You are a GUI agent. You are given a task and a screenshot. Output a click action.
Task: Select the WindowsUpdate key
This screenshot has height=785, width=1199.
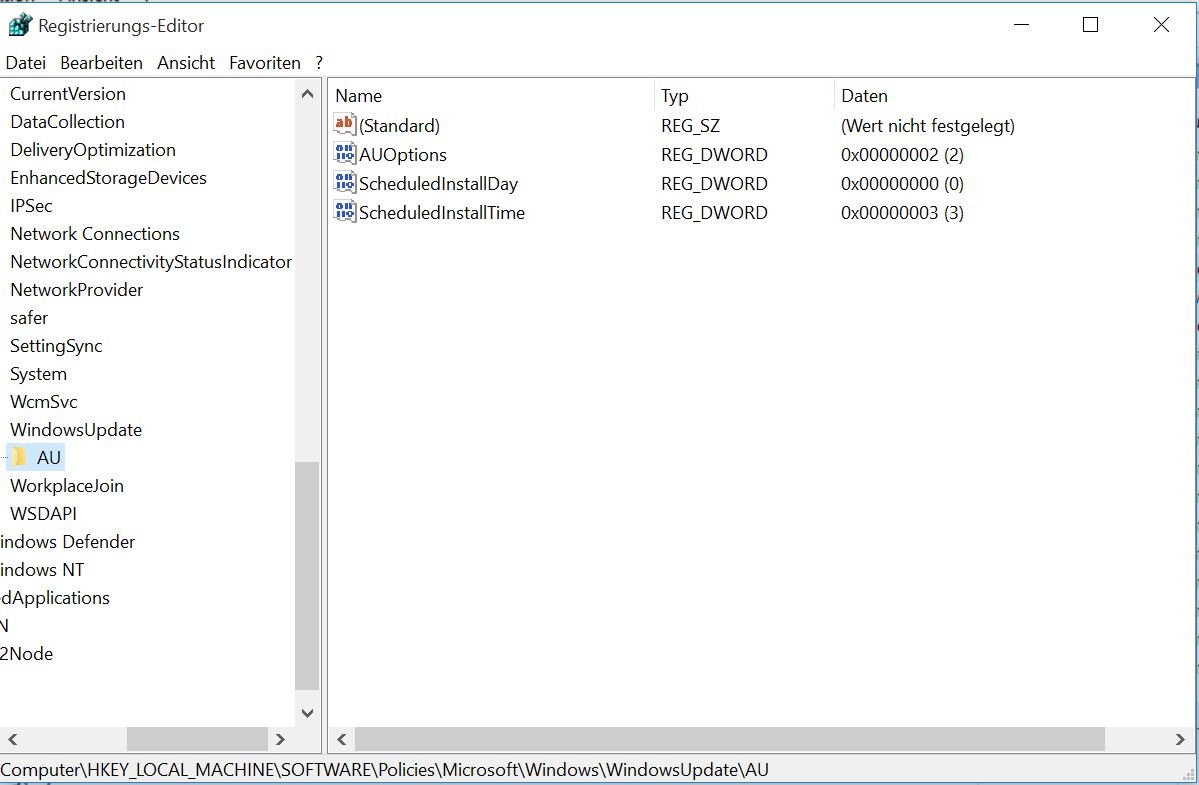pyautogui.click(x=76, y=430)
